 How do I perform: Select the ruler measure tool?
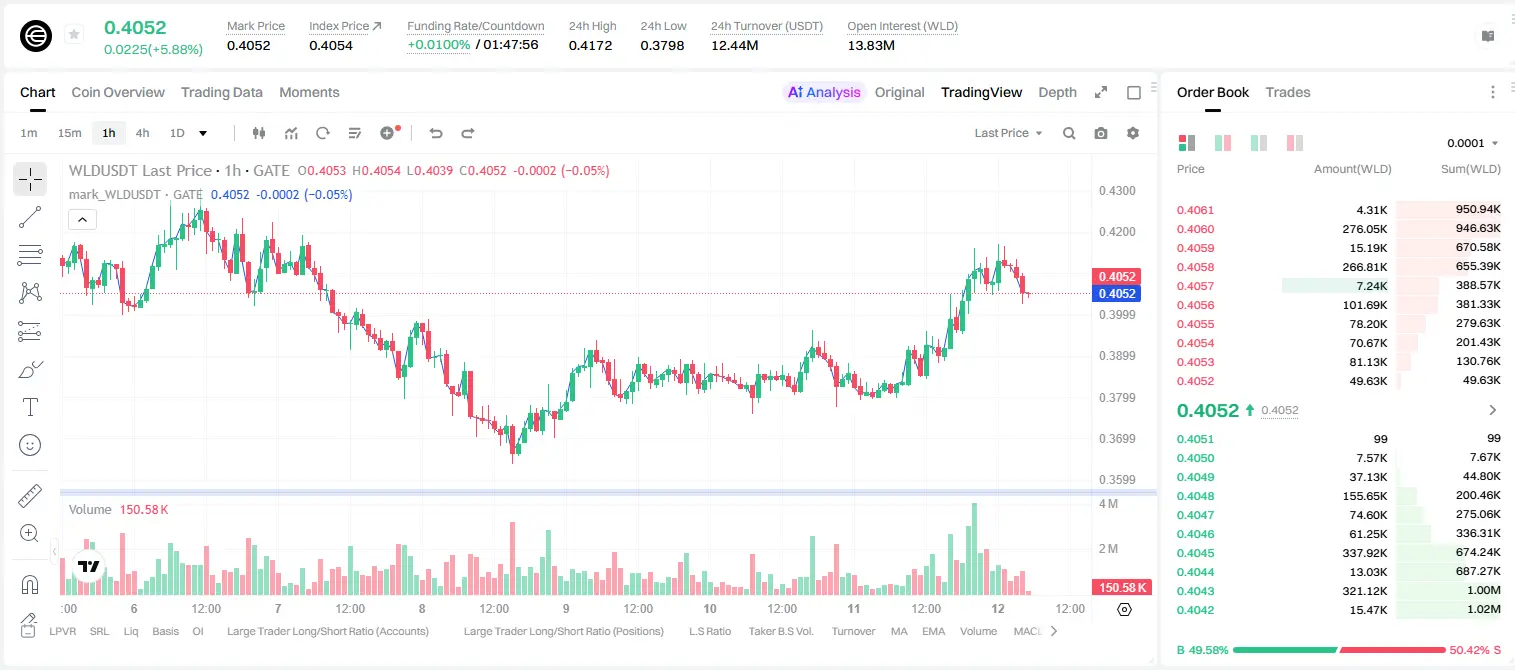pos(30,496)
